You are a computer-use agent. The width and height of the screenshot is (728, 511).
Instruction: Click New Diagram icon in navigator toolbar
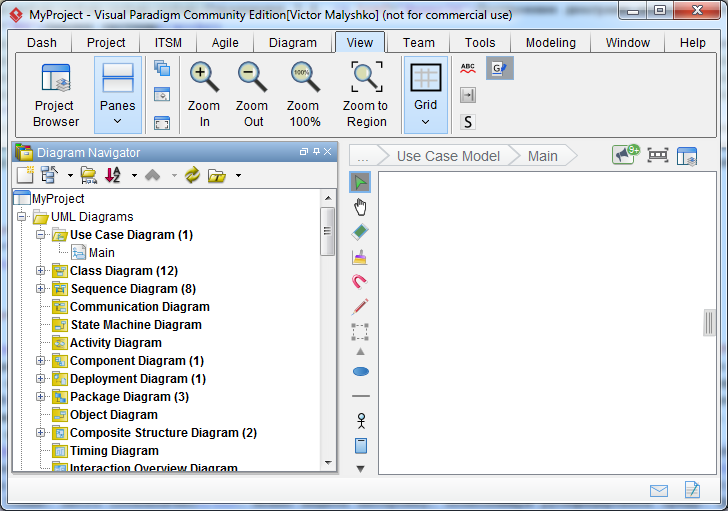tap(25, 175)
